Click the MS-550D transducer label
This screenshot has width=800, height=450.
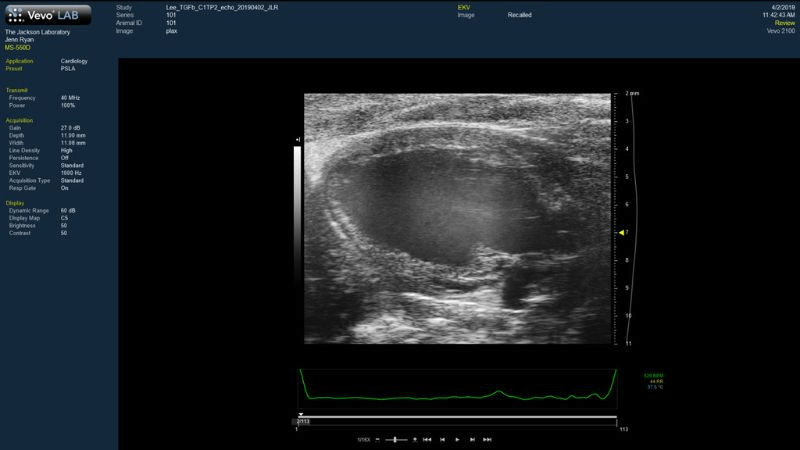click(x=18, y=46)
